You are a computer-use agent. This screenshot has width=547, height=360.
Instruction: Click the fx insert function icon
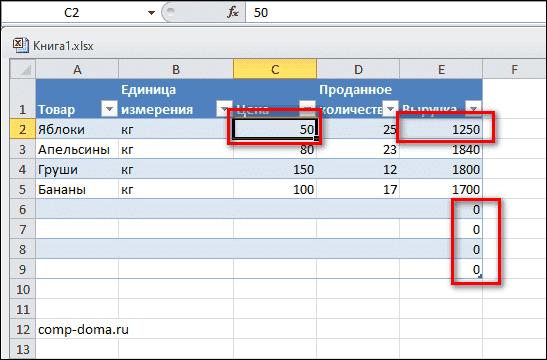click(233, 13)
